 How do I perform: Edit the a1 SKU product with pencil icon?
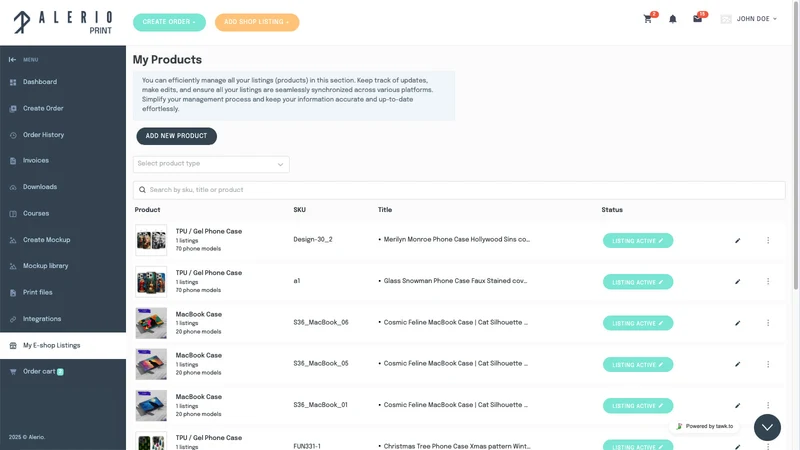coord(737,282)
